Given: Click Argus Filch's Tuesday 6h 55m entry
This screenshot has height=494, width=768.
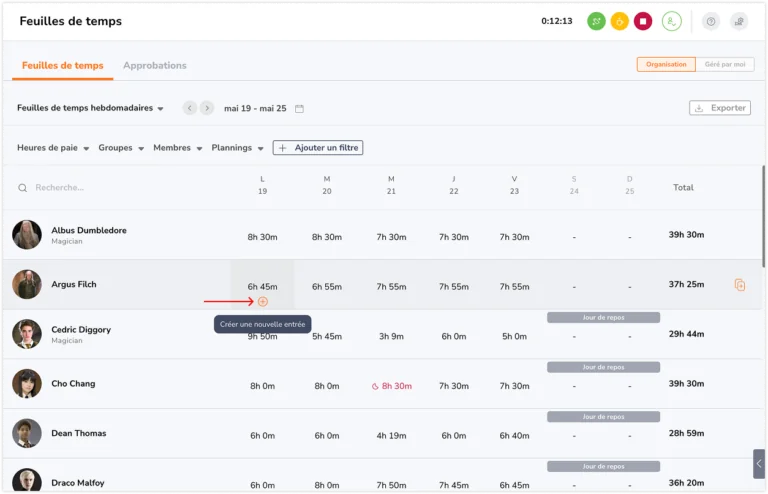Looking at the screenshot, I should pos(327,286).
